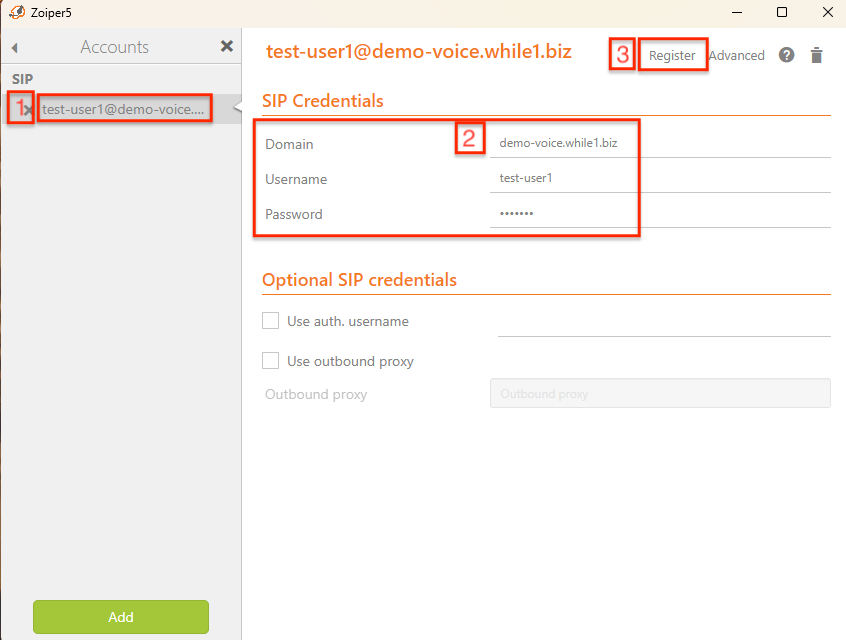This screenshot has width=846, height=640.
Task: Click the Zoiper5 logo in title bar
Action: (x=17, y=13)
